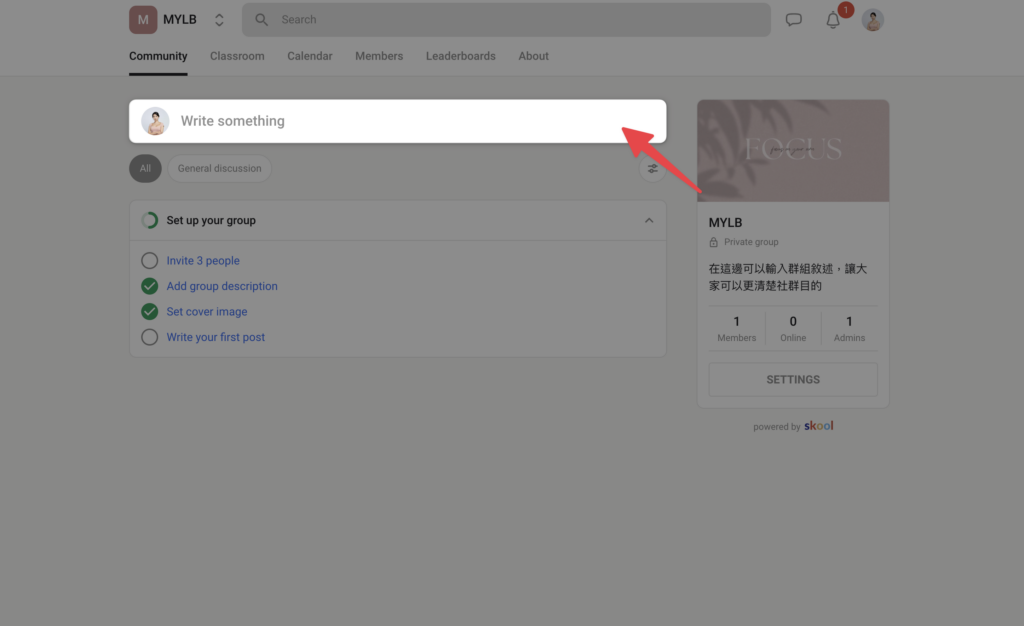Switch to the Community tab

point(158,56)
